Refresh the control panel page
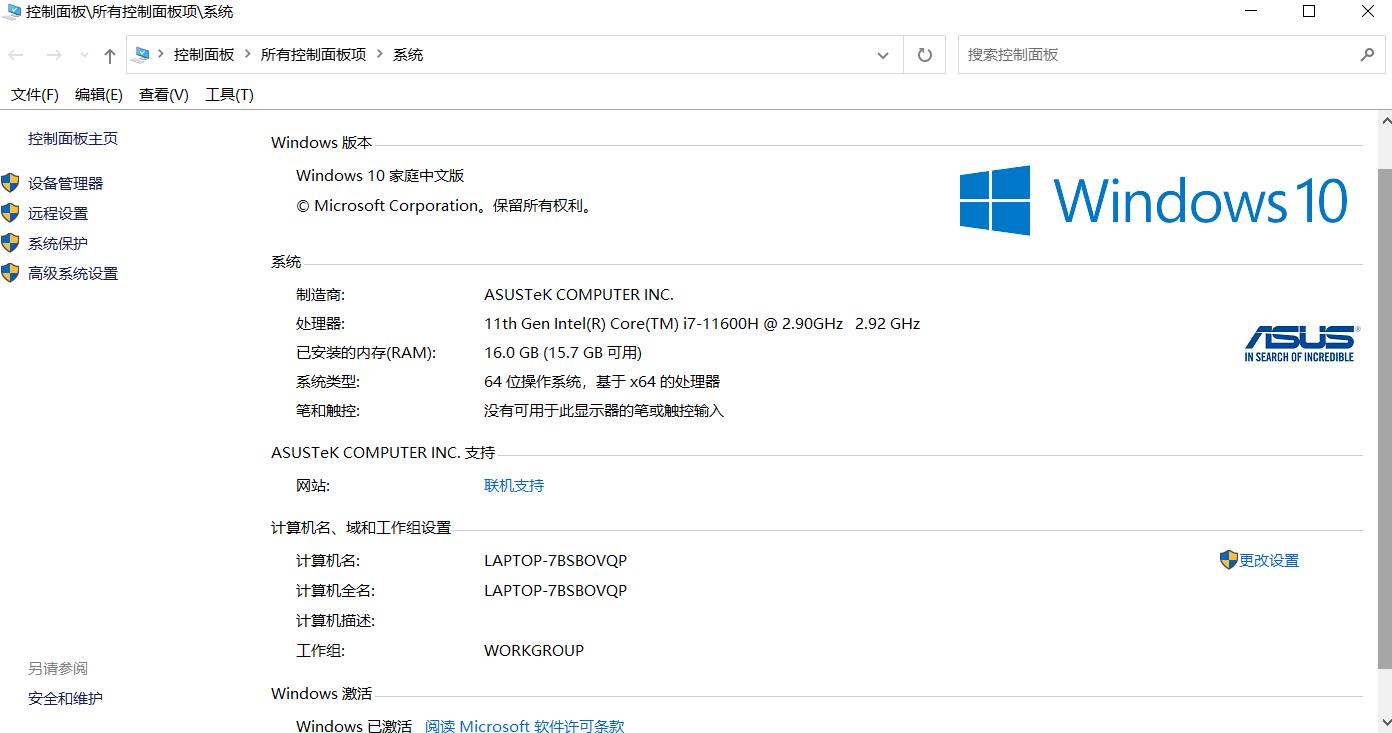This screenshot has height=733, width=1392. (924, 55)
